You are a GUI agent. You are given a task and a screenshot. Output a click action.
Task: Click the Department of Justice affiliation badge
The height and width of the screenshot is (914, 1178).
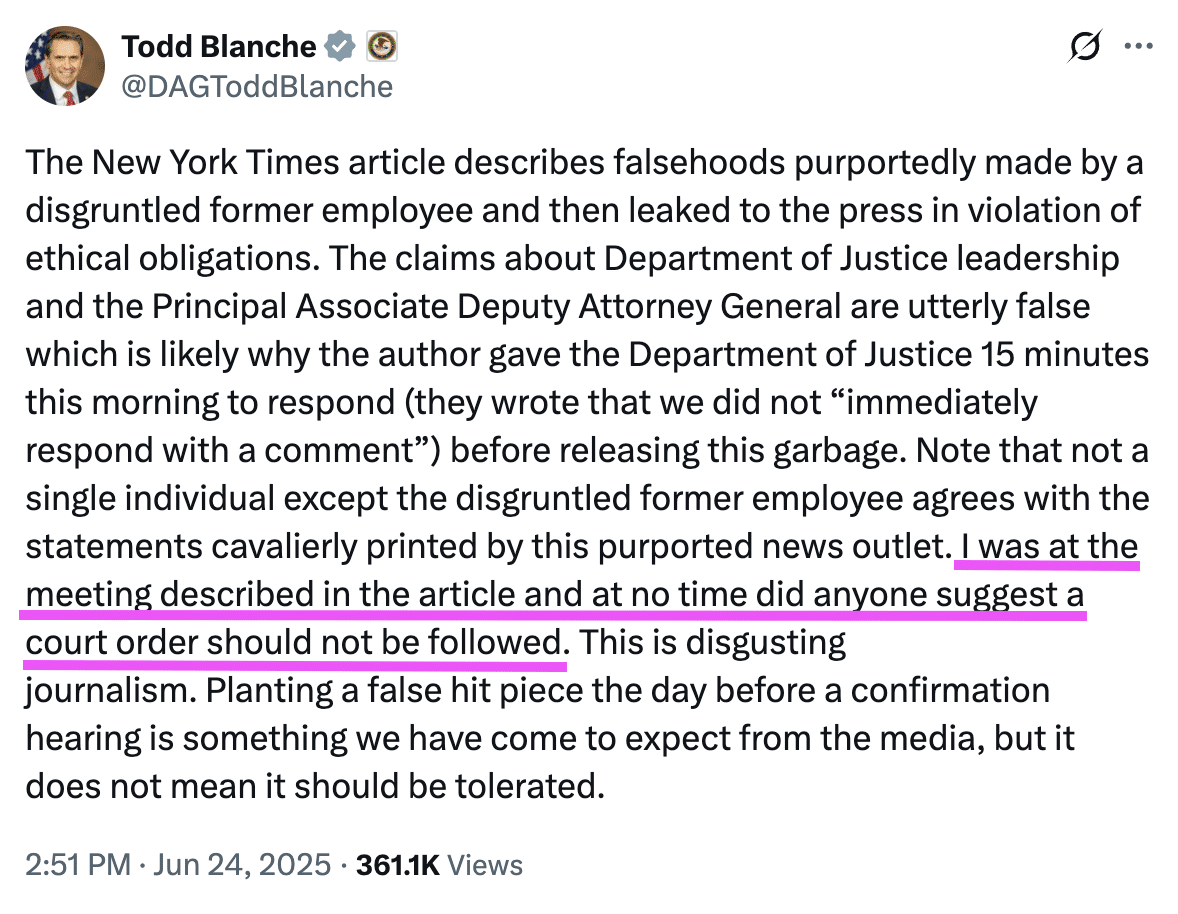[382, 47]
